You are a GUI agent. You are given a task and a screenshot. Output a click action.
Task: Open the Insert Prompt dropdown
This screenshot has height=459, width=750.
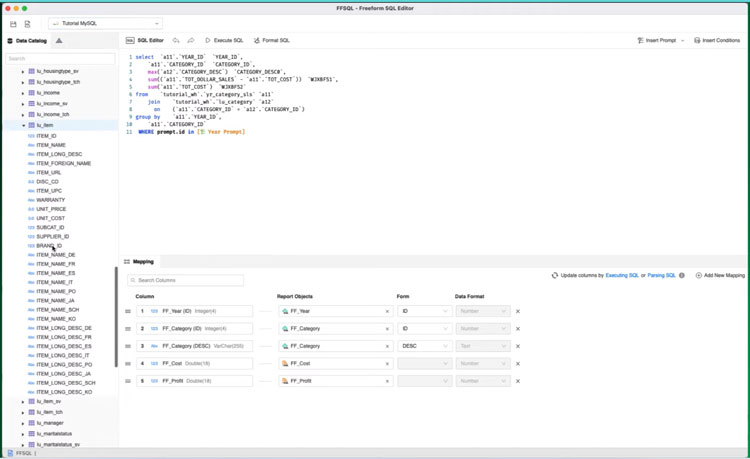pos(661,41)
